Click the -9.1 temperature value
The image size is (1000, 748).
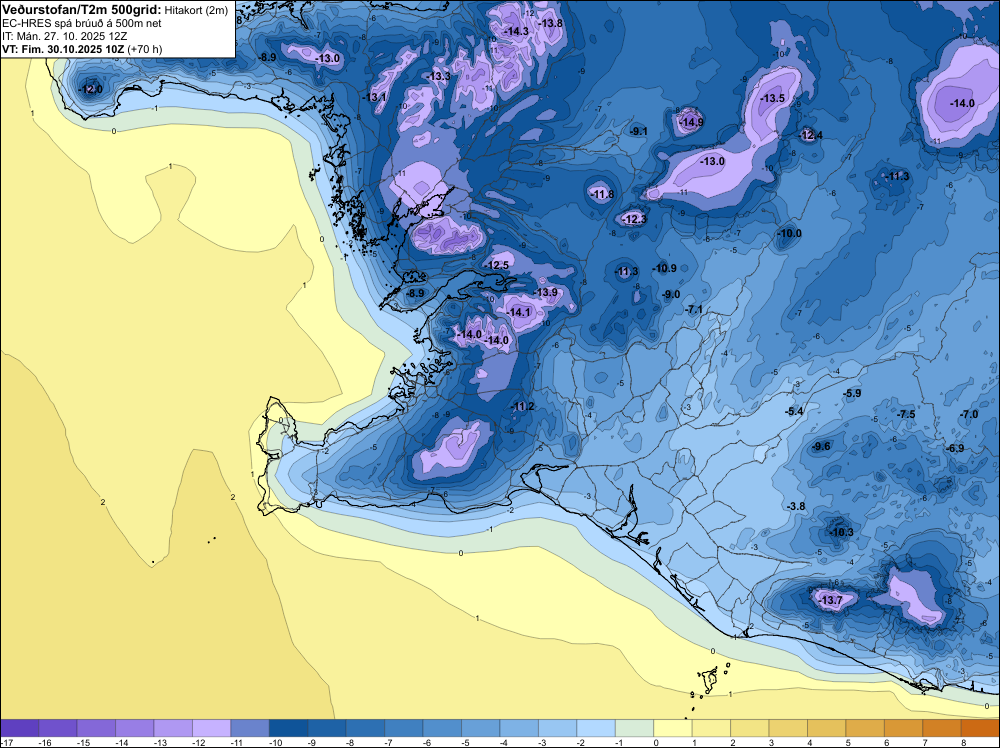pos(638,131)
